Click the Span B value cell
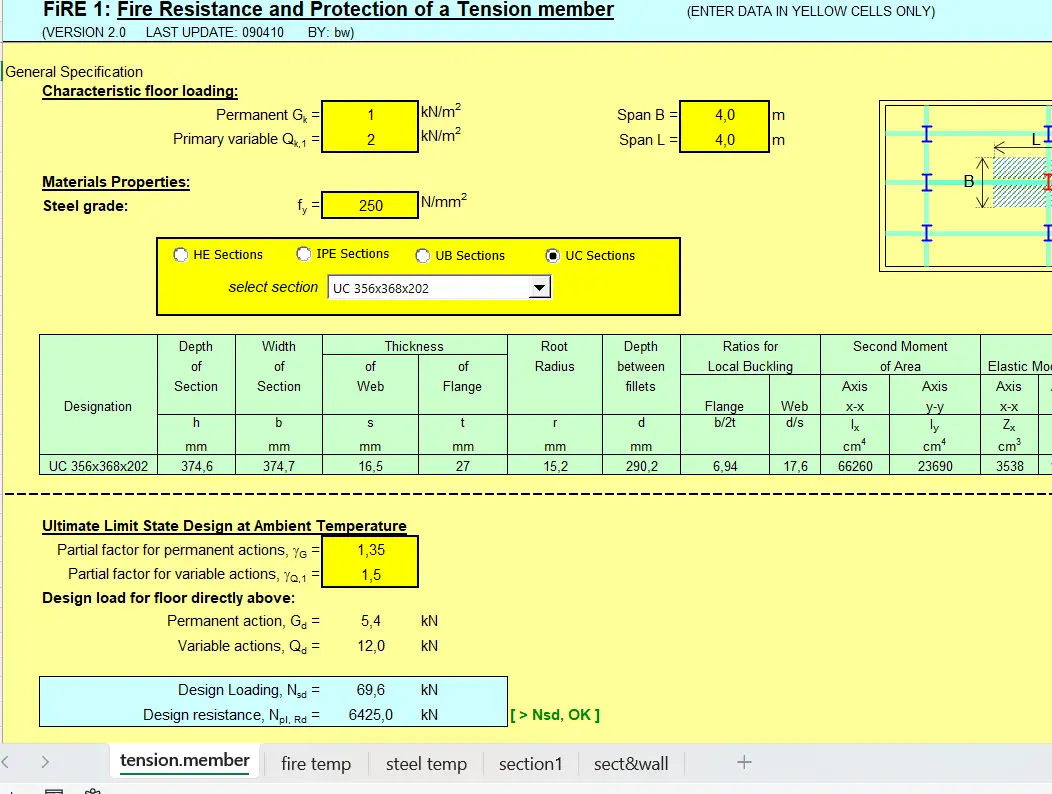This screenshot has width=1052, height=794. [724, 115]
